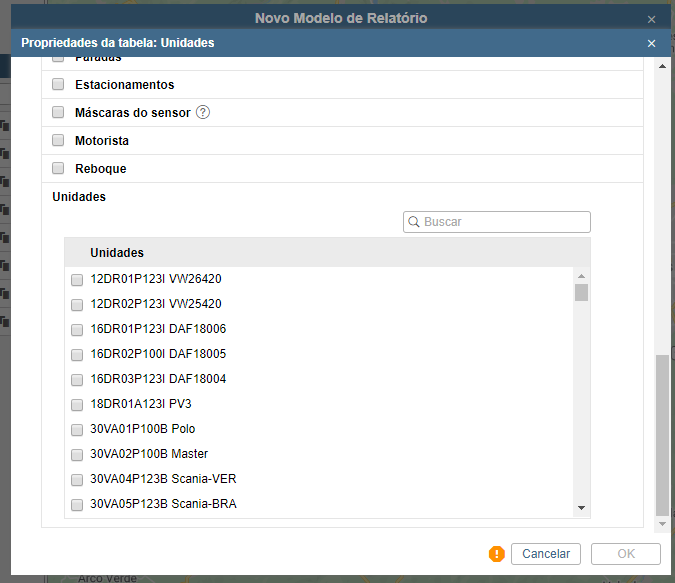
Task: Select unit 12DR01P123I VW26420
Action: click(x=77, y=280)
